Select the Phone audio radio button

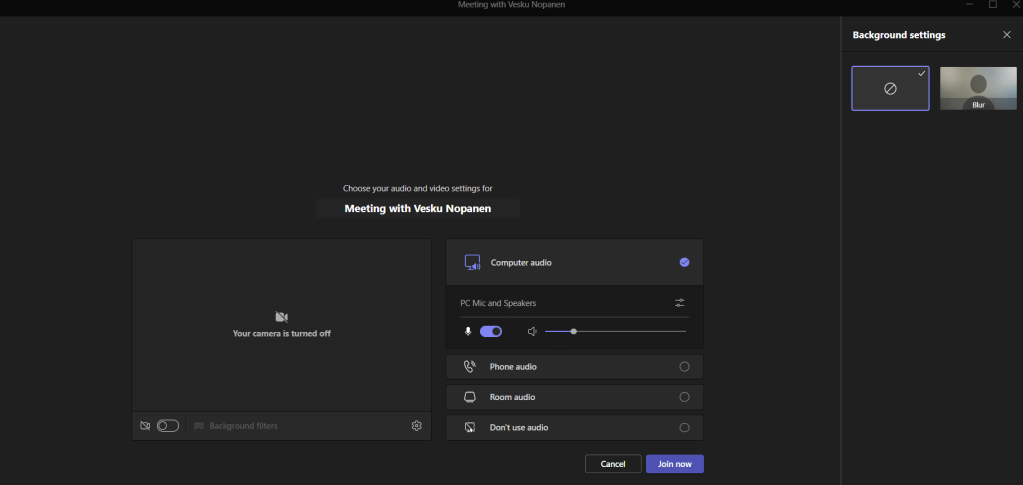[684, 367]
